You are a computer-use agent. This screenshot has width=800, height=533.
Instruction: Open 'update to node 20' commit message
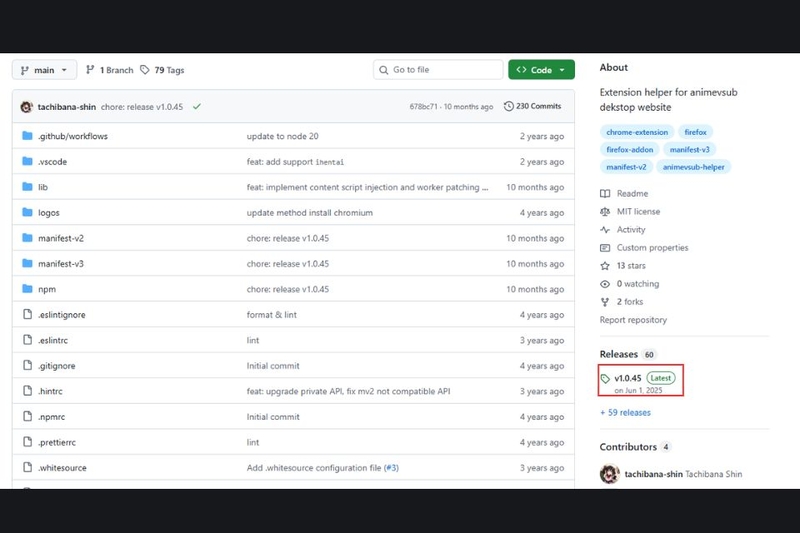tap(283, 136)
